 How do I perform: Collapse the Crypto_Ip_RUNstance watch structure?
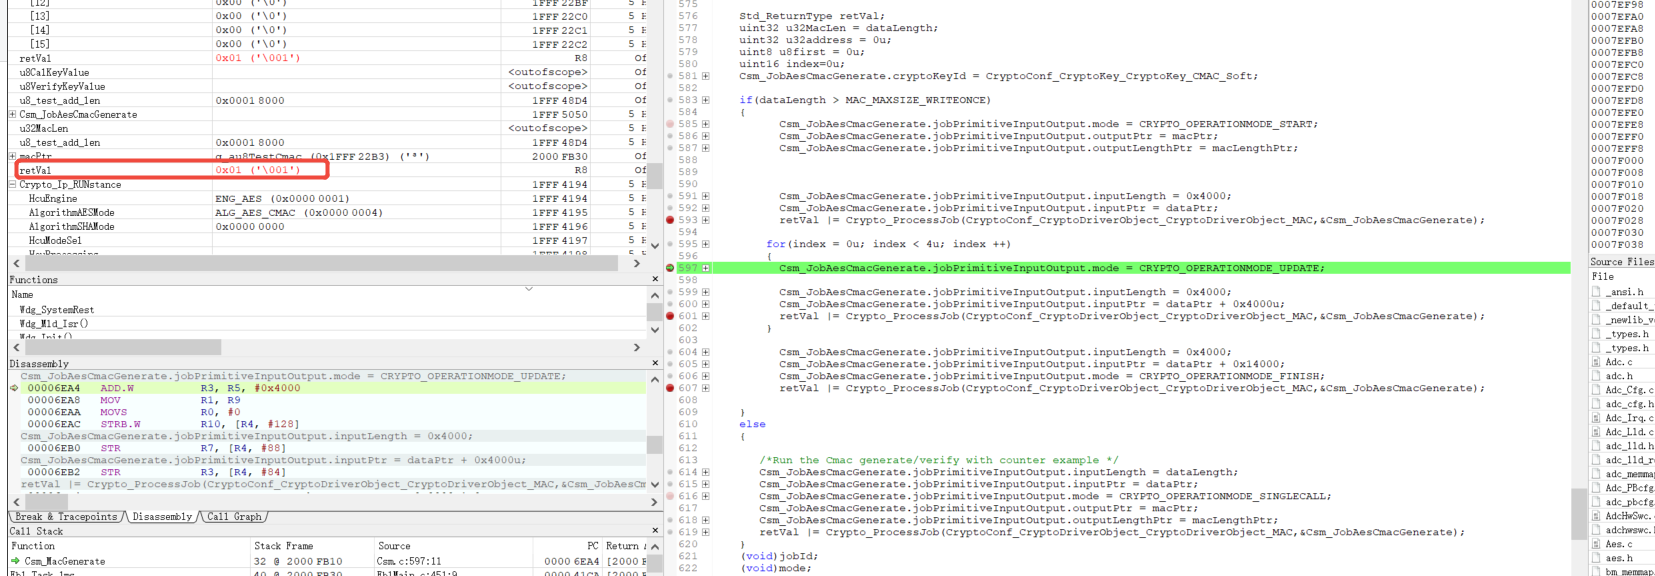[x=13, y=184]
